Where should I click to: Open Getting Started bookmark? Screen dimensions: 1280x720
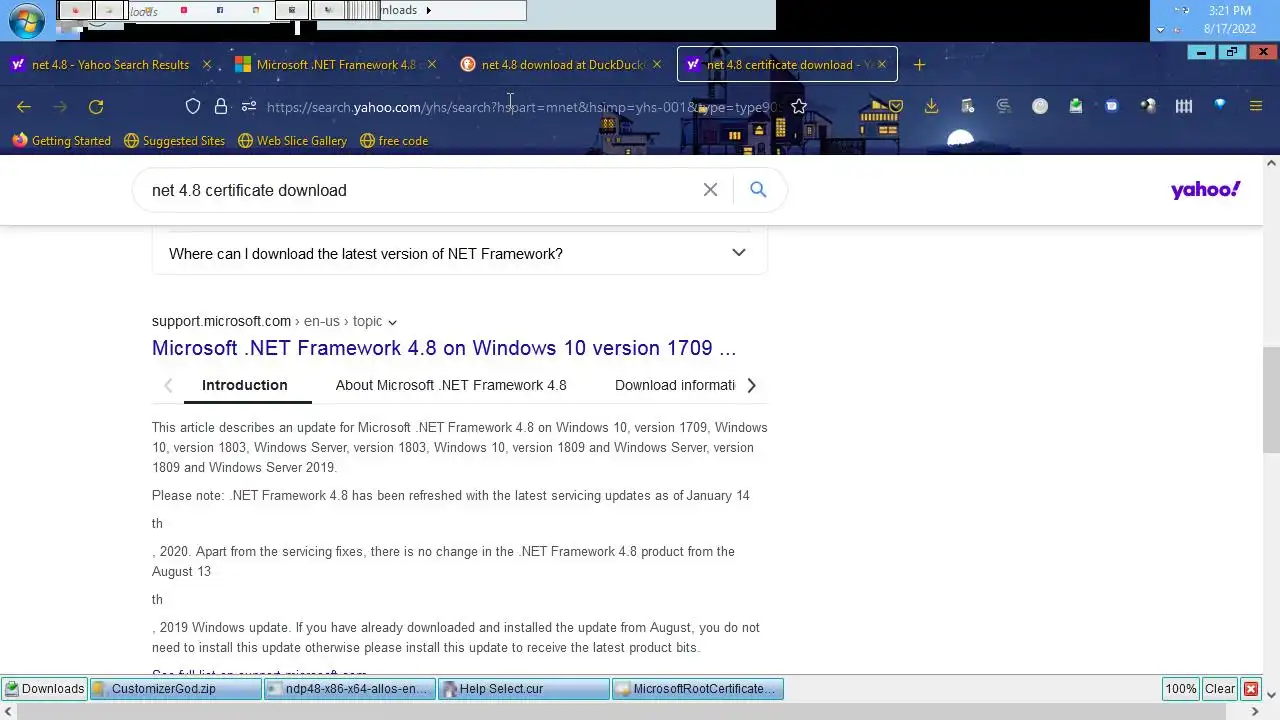point(61,141)
